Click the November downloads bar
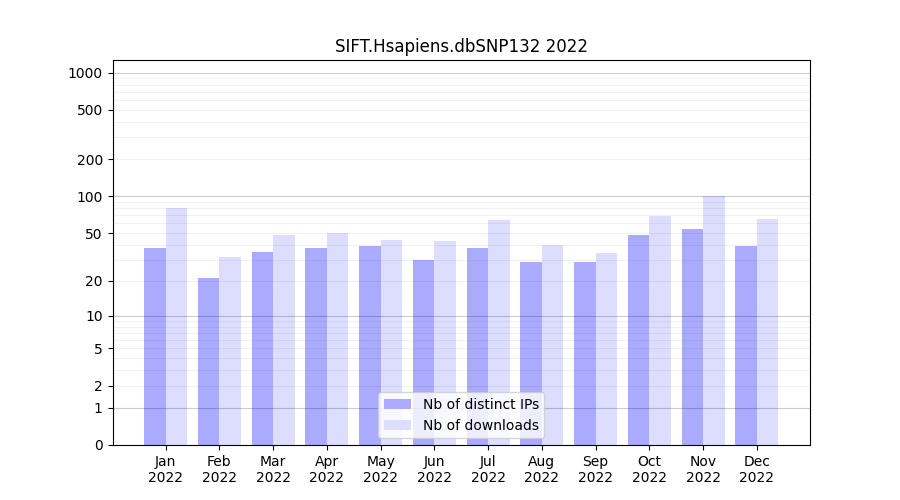Image resolution: width=900 pixels, height=500 pixels. pos(714,320)
